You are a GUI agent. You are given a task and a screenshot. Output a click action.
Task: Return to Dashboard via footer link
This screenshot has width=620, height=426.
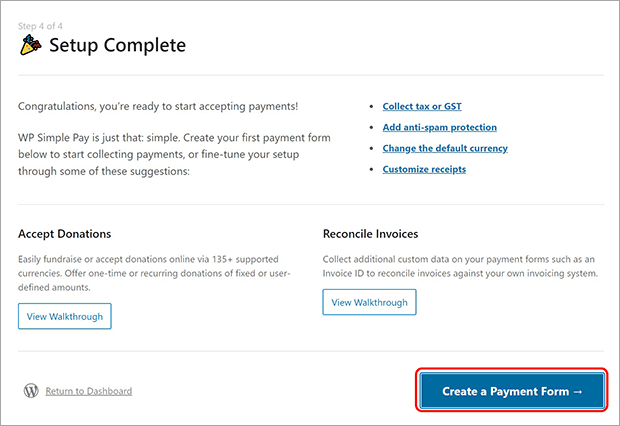pyautogui.click(x=89, y=391)
